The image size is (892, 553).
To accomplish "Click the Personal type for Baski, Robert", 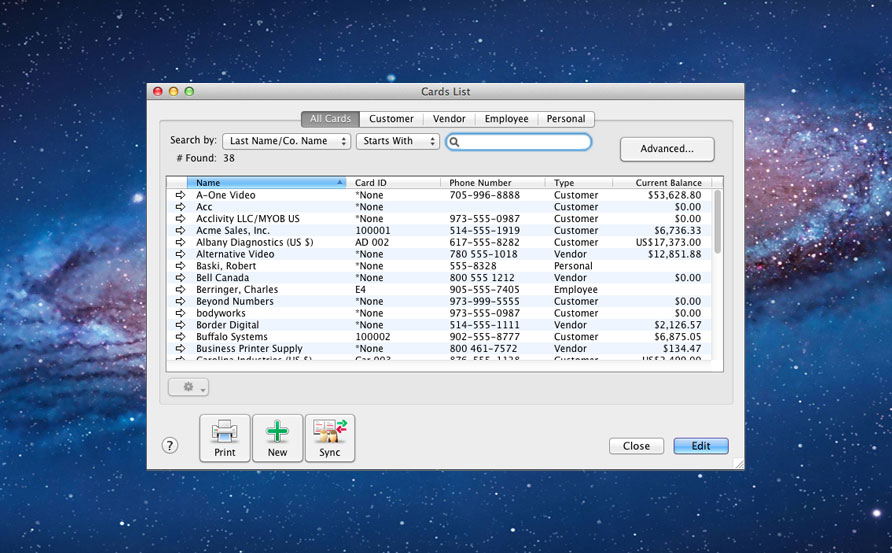I will (573, 266).
